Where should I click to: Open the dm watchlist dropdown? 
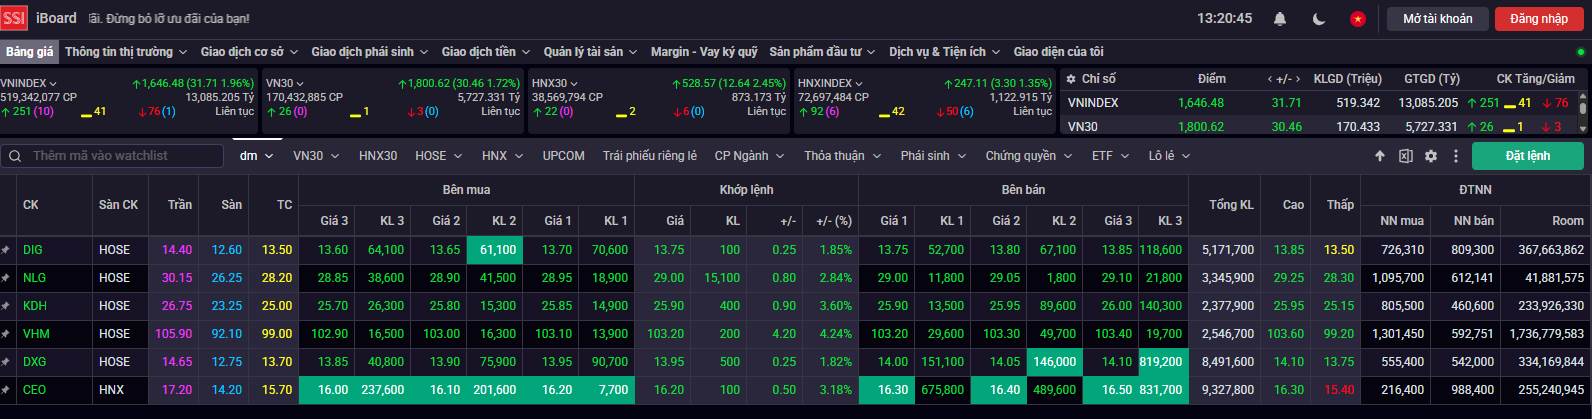[256, 156]
